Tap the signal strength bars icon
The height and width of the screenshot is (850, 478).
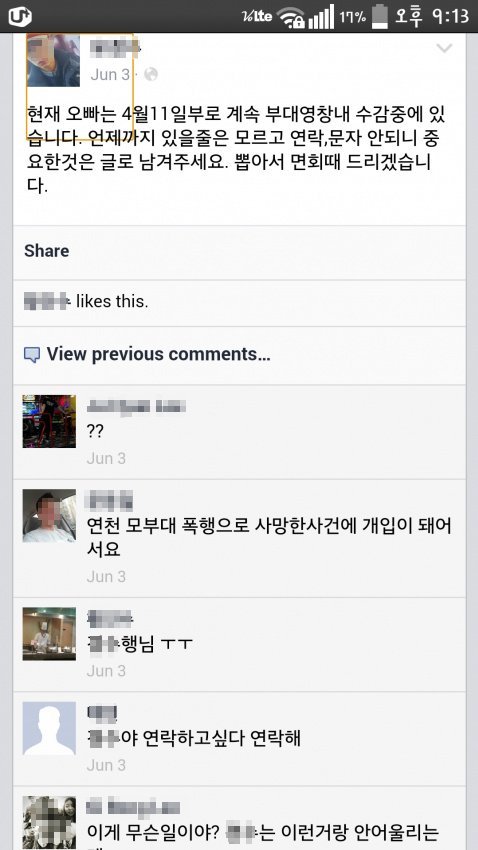pyautogui.click(x=321, y=17)
